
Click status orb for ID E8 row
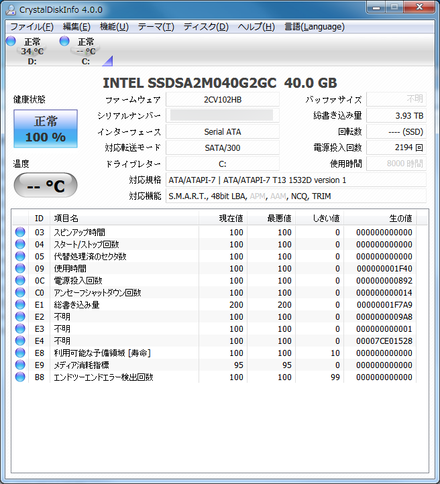(20, 353)
